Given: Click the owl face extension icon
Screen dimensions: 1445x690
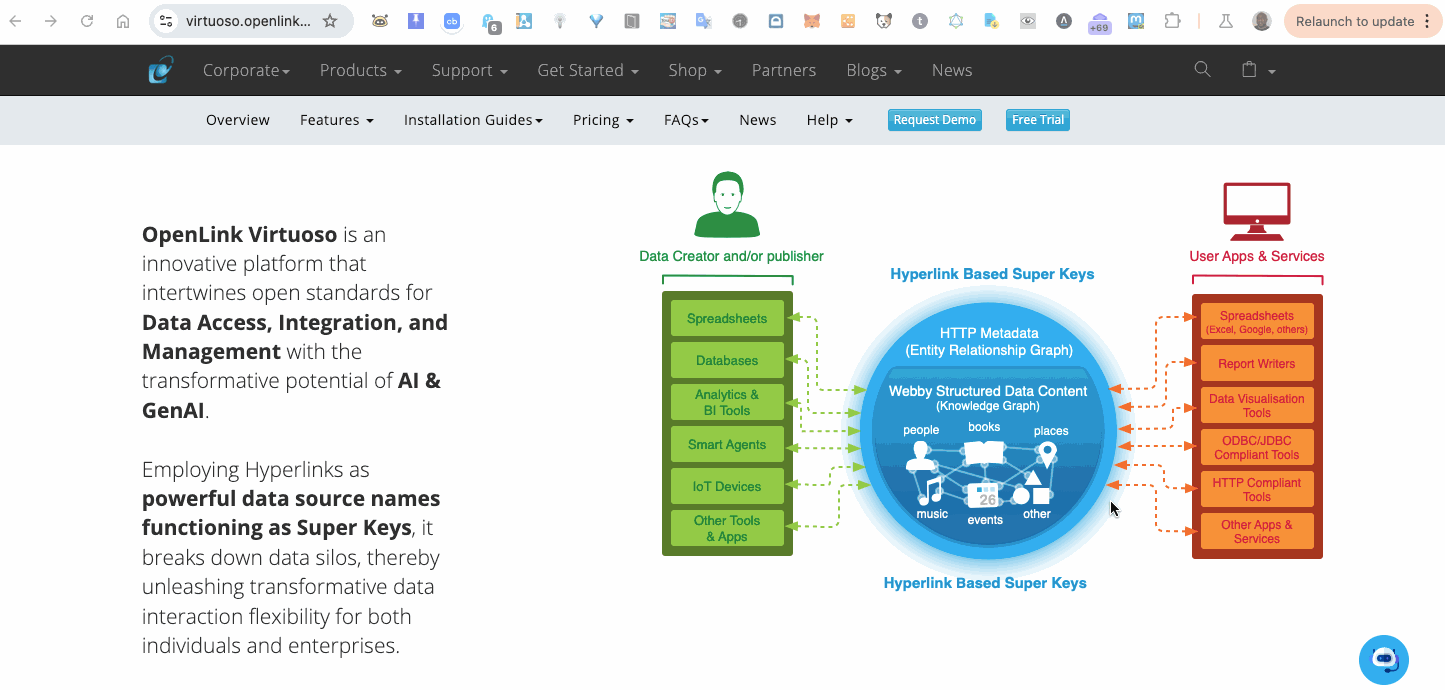Looking at the screenshot, I should tap(380, 21).
